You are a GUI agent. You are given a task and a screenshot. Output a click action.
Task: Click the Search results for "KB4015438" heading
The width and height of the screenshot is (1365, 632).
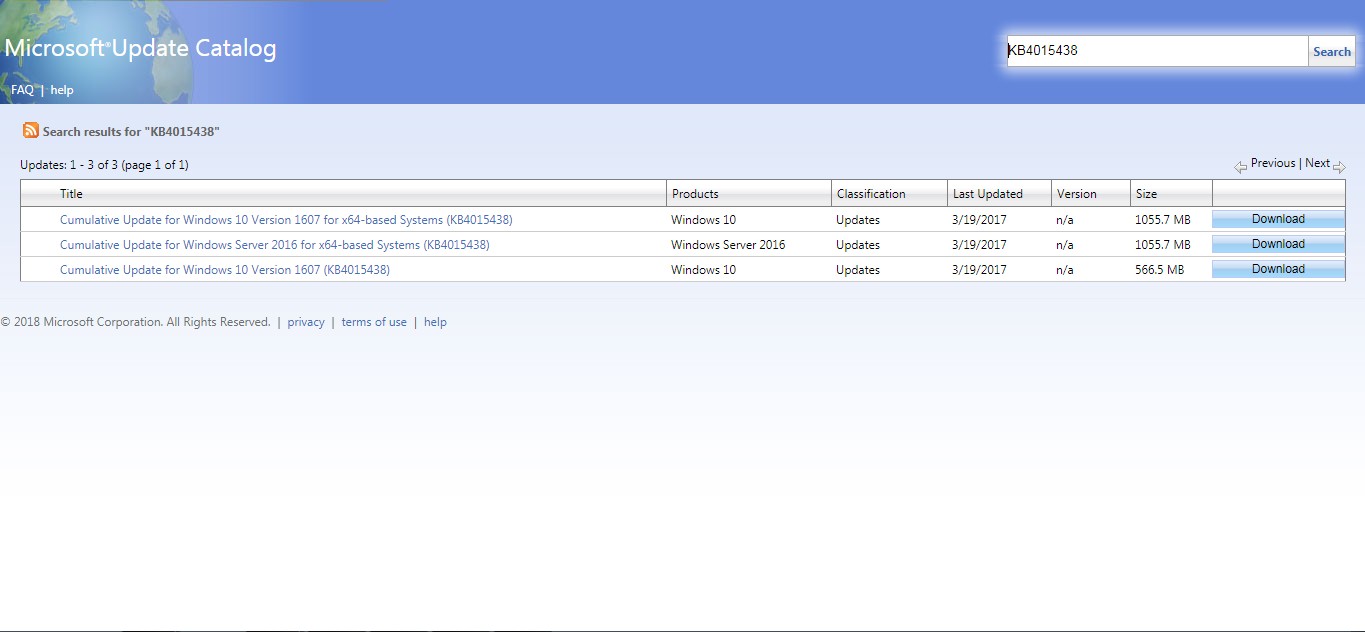pos(131,132)
